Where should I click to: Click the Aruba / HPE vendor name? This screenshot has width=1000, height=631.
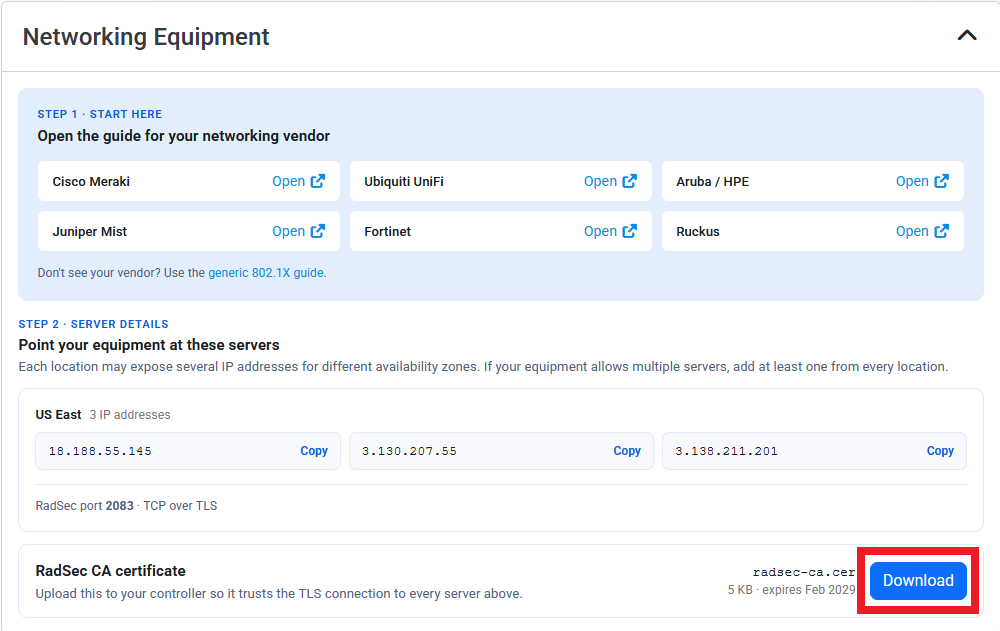712,181
